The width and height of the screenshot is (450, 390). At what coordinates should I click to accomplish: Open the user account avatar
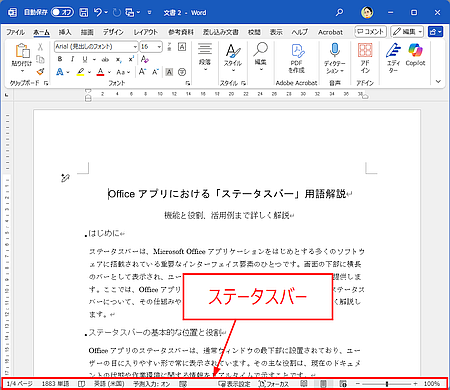[x=367, y=12]
